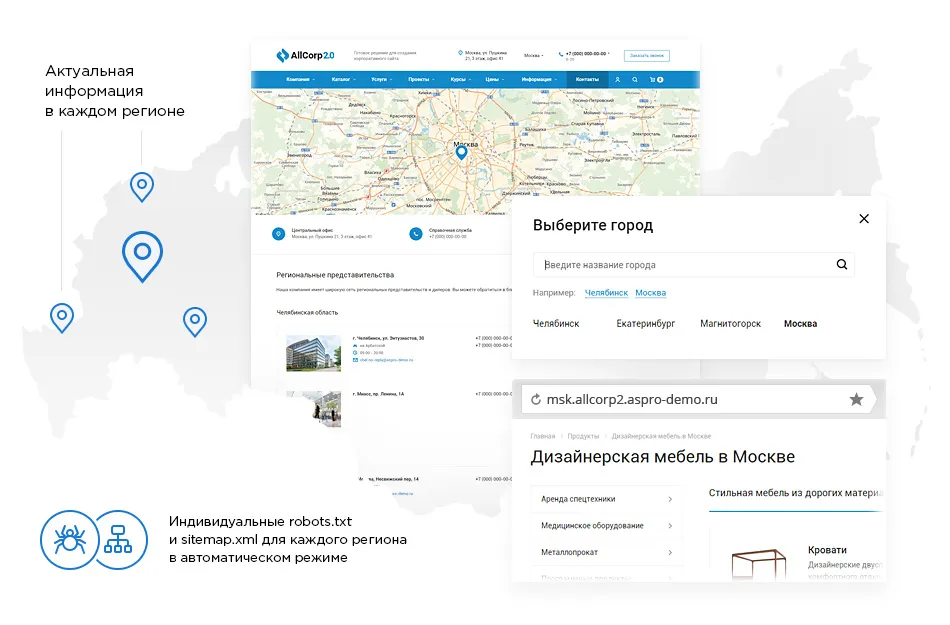
Task: Open the Услуги menu item
Action: (381, 79)
